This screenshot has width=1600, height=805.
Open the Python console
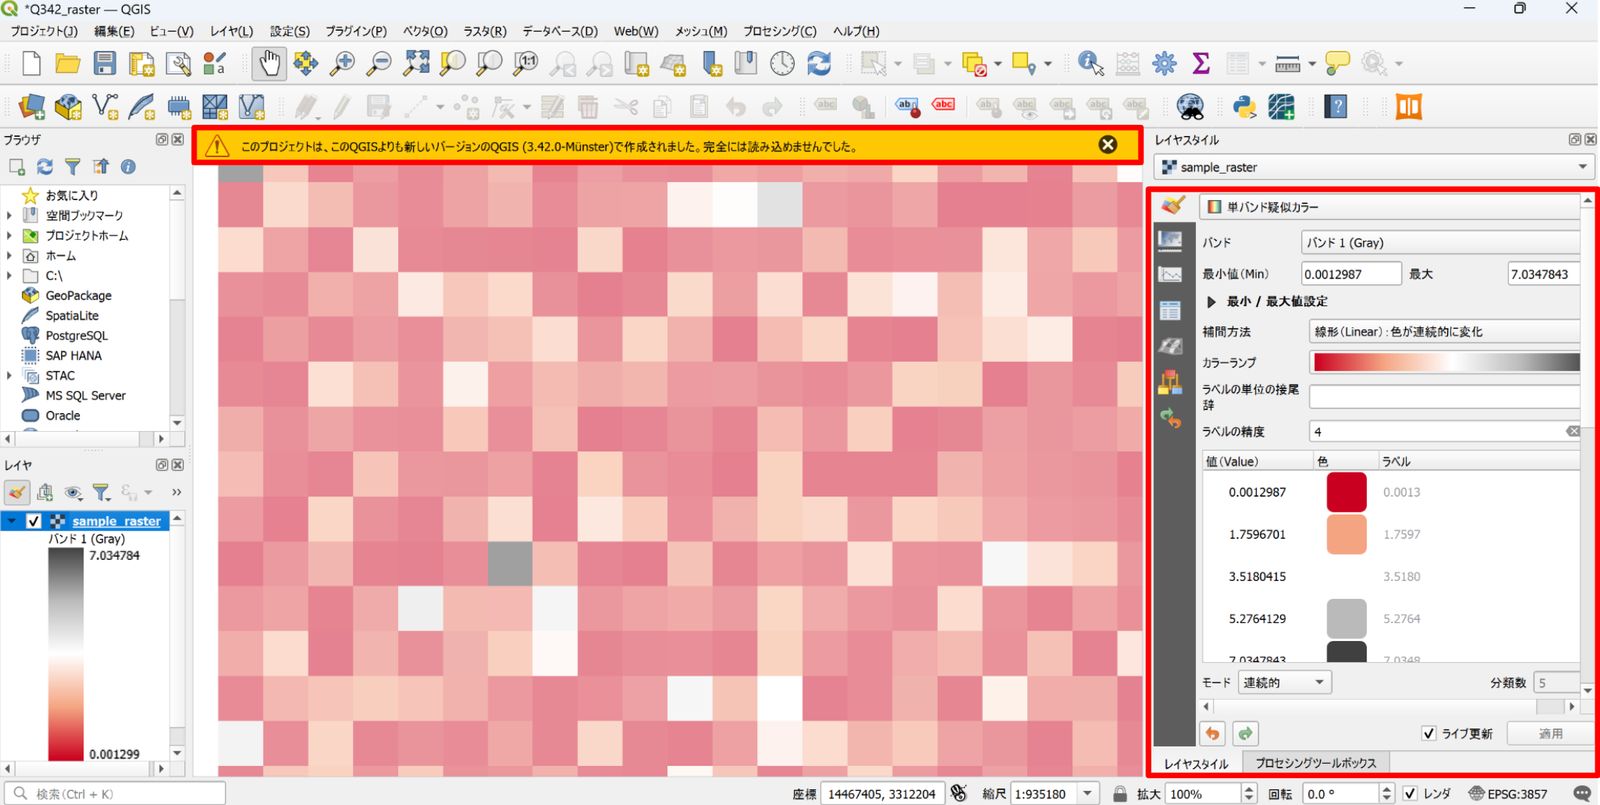click(x=1244, y=106)
